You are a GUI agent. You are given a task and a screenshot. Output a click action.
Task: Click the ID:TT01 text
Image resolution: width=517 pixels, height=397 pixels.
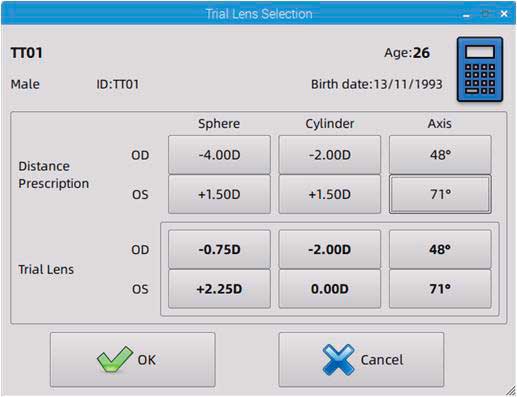pyautogui.click(x=118, y=84)
